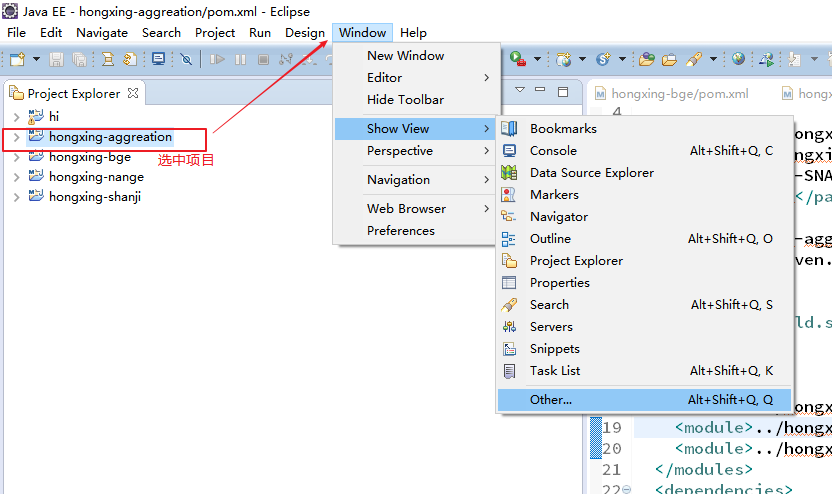Open the New wizard dropdown arrow
Image resolution: width=832 pixels, height=494 pixels.
pos(36,59)
